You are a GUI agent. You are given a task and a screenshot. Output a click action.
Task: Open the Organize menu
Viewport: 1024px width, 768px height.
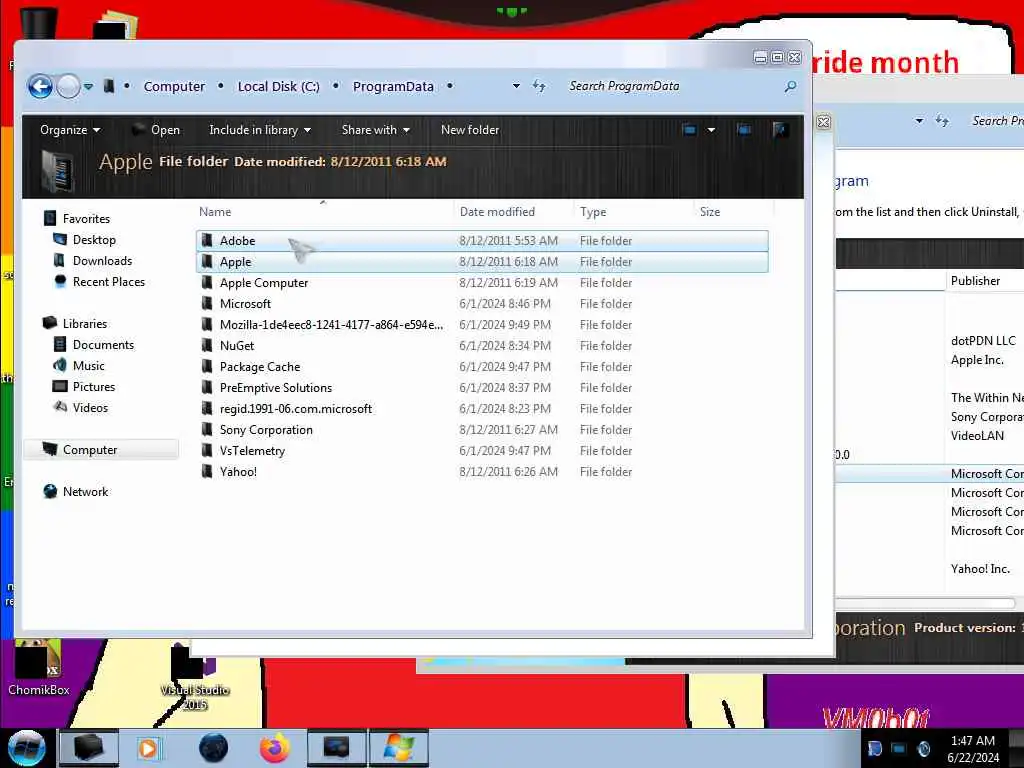click(70, 130)
